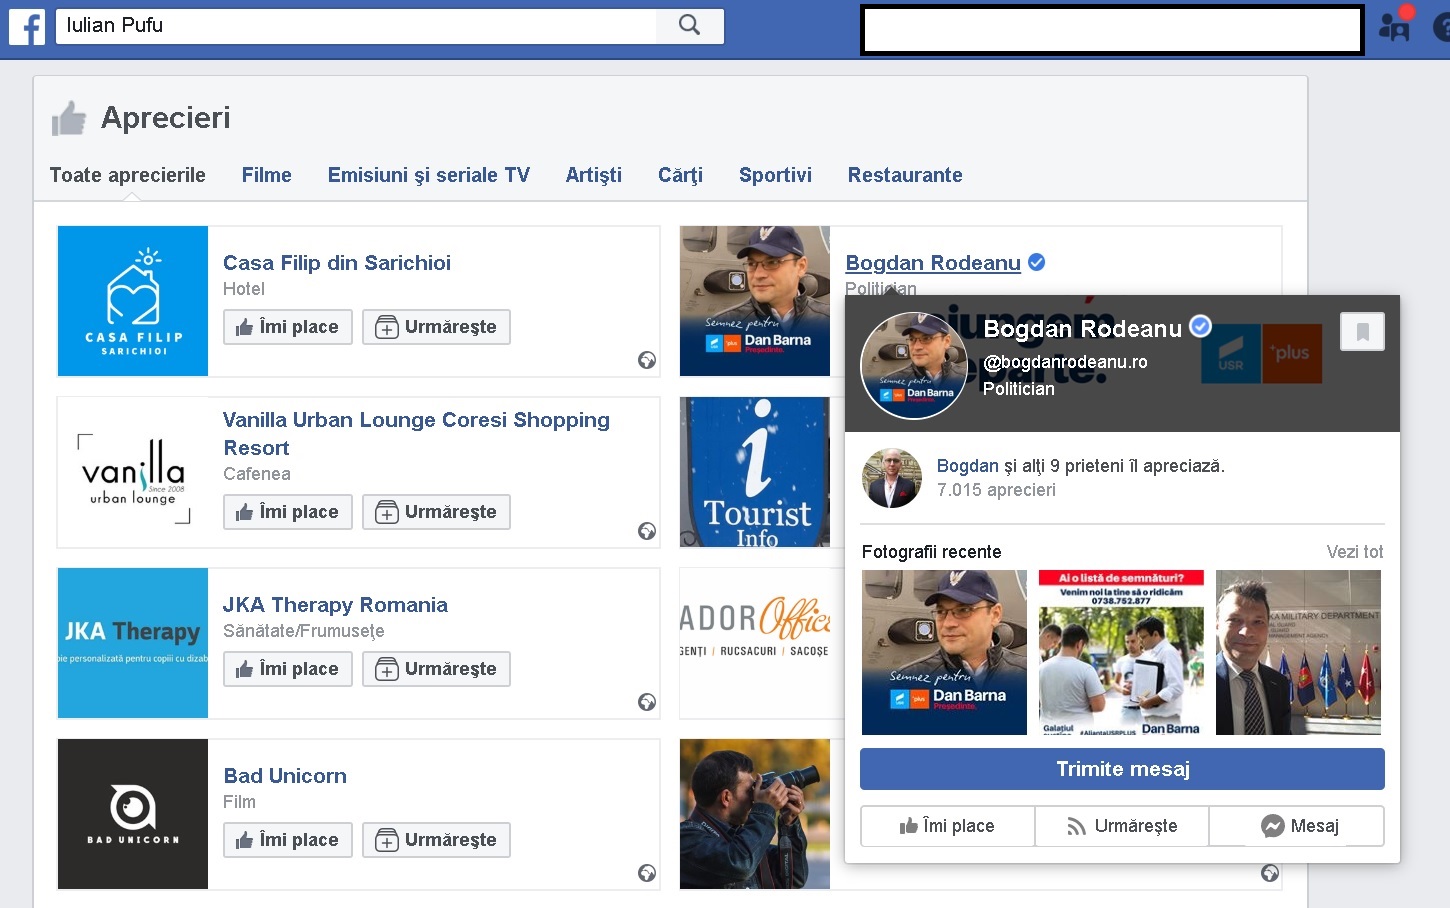Screen dimensions: 1450x908
Task: Open first recent photo Dan Barna poster
Action: 944,653
